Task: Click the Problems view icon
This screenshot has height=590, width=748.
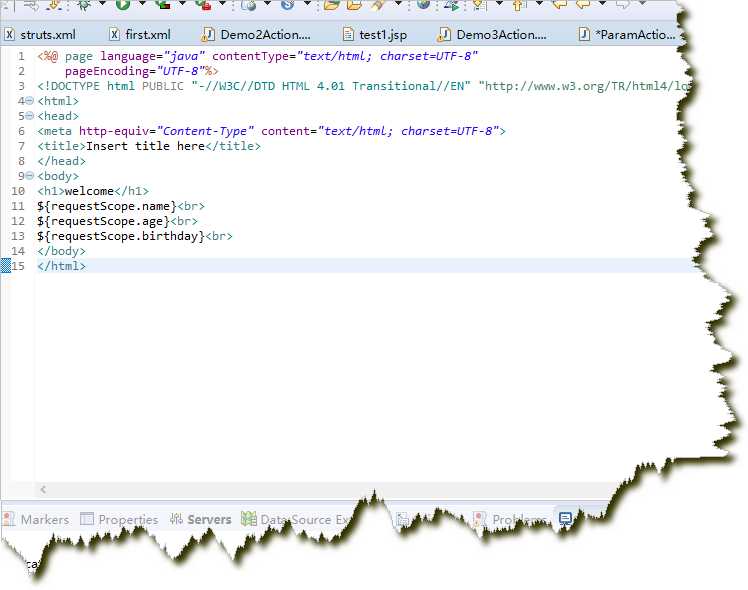Action: (x=479, y=518)
